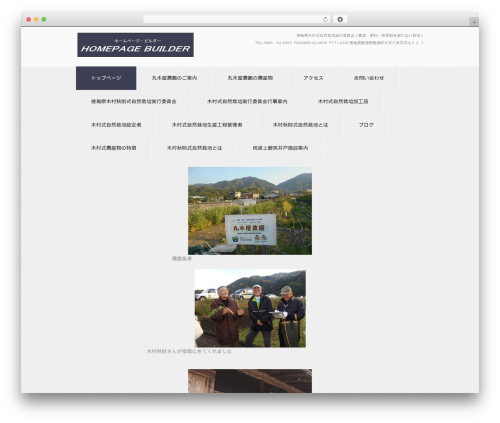Click the farm signboard photo
This screenshot has height=423, width=500.
(250, 211)
